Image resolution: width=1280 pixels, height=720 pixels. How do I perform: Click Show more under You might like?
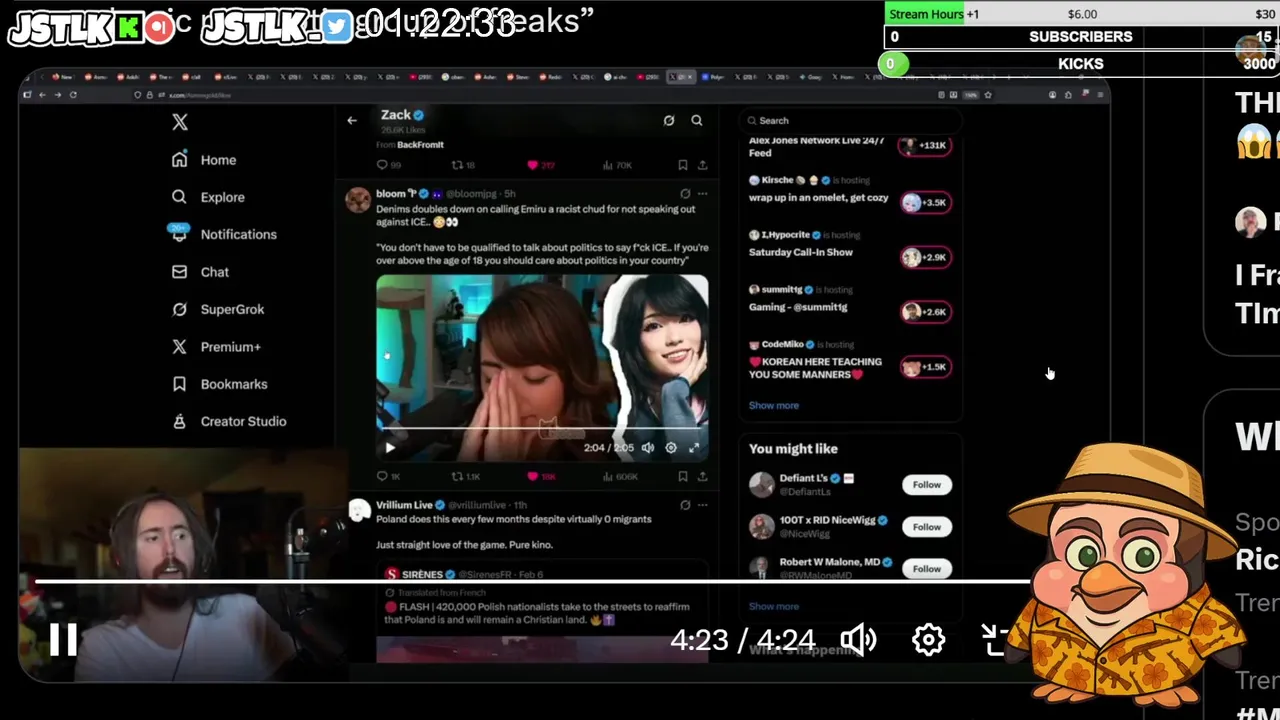774,606
